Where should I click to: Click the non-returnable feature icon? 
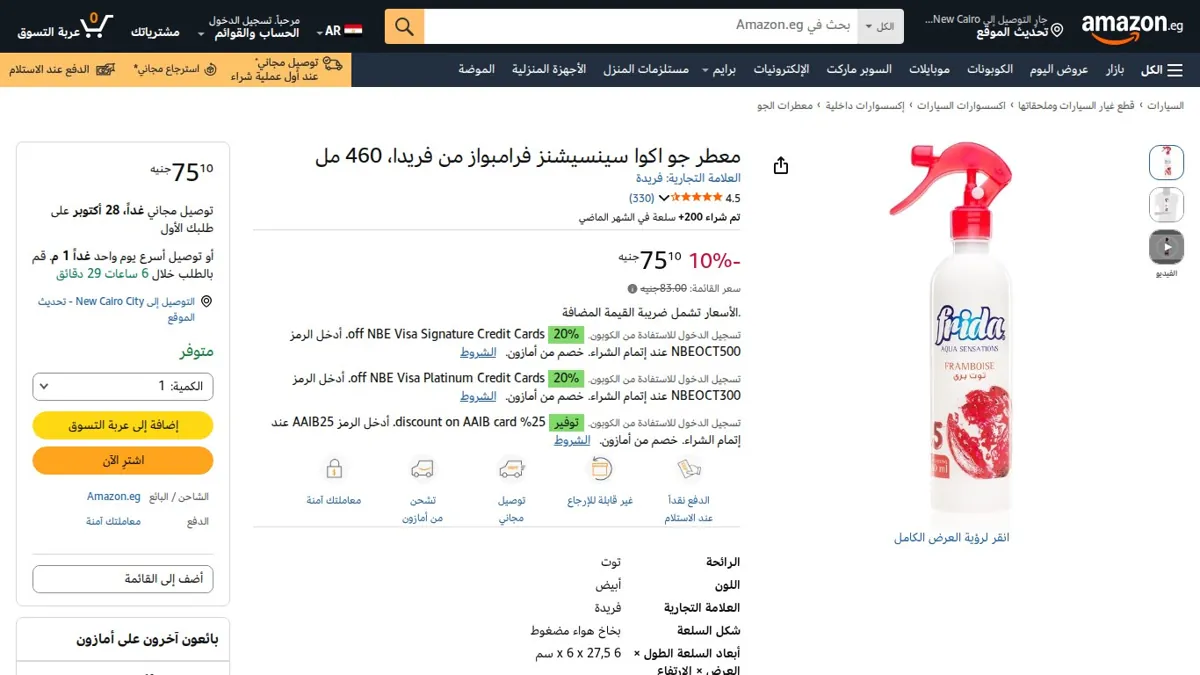coord(600,469)
